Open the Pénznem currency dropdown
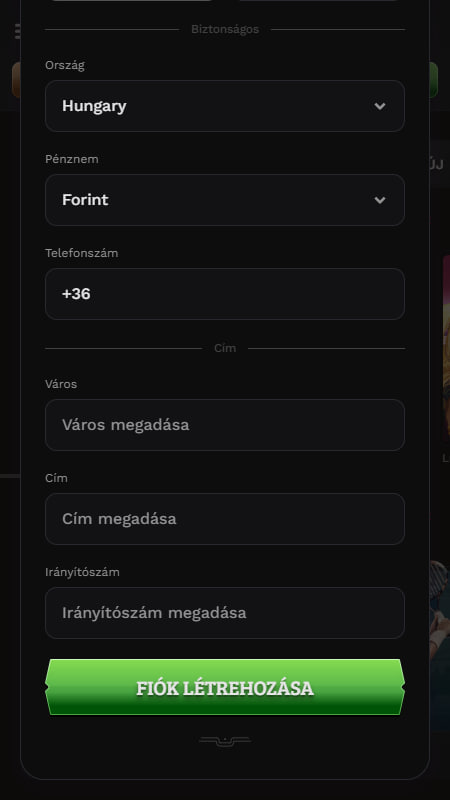The image size is (450, 800). tap(225, 200)
